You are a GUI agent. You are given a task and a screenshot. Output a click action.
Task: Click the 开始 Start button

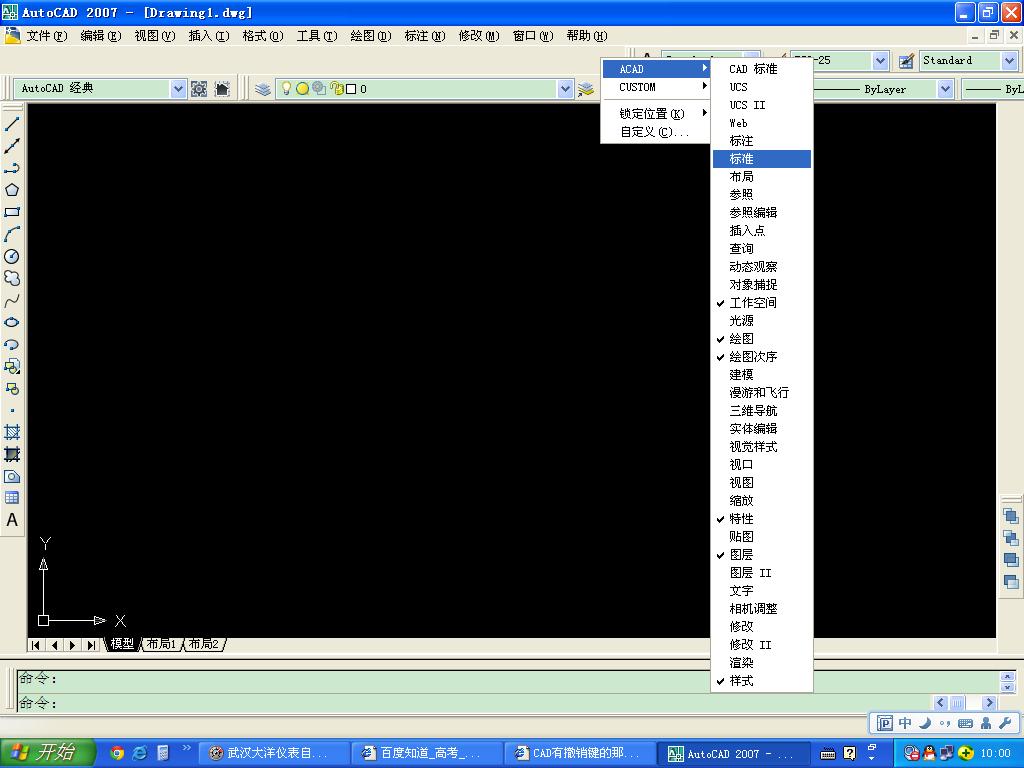coord(47,752)
